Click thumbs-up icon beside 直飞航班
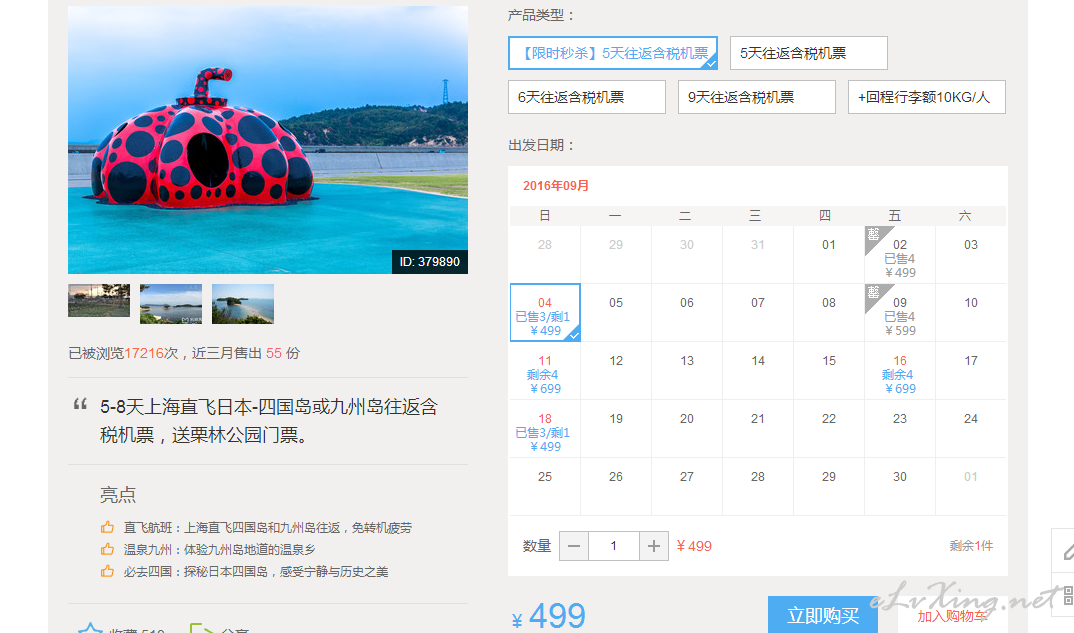Image resolution: width=1074 pixels, height=633 pixels. coord(108,528)
